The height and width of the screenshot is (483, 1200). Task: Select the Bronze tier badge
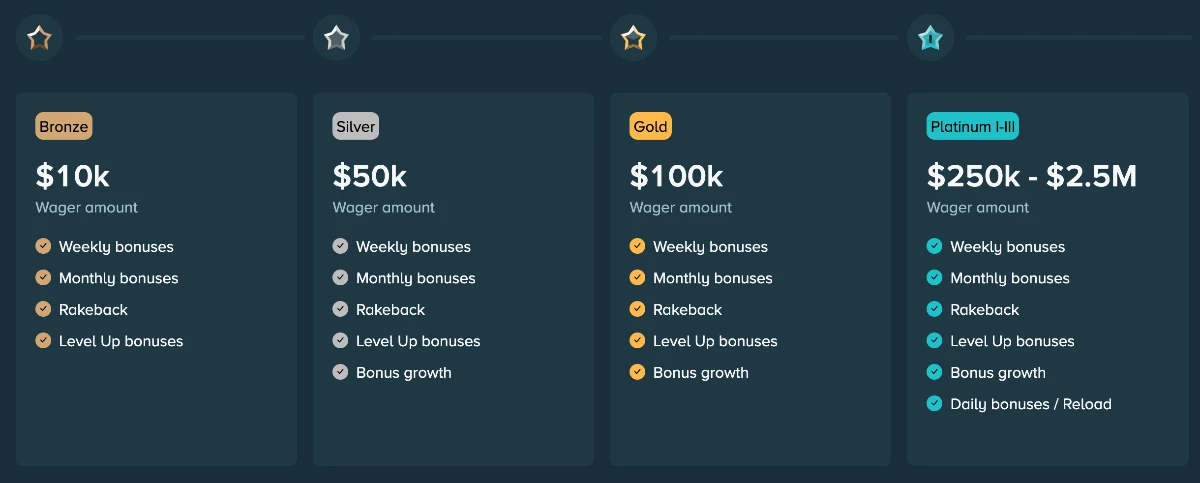coord(64,127)
